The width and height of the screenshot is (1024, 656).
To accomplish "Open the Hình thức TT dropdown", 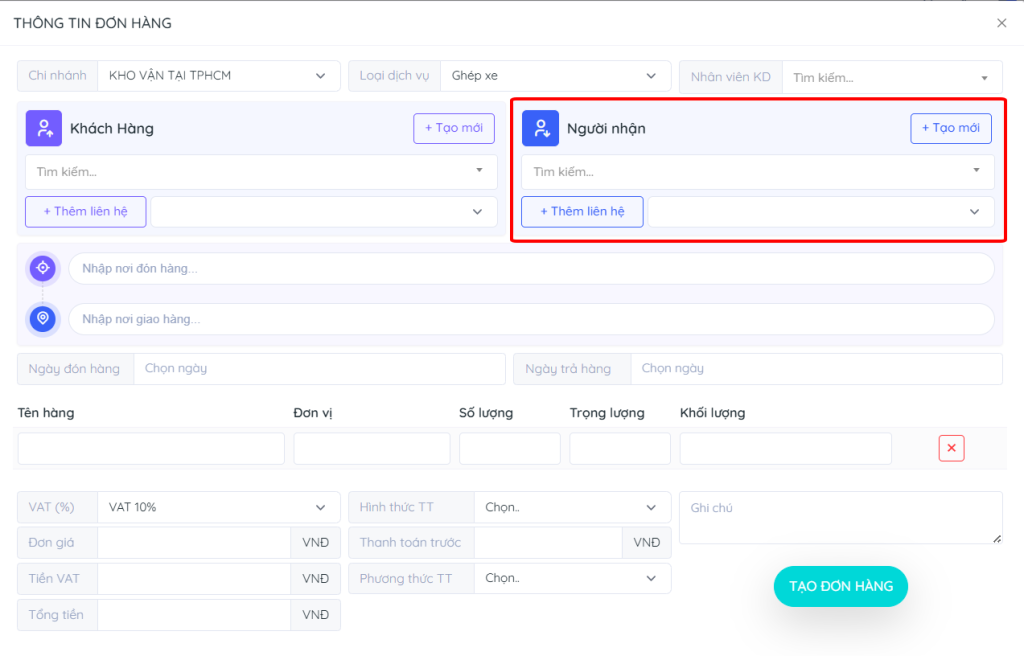I will coord(571,507).
